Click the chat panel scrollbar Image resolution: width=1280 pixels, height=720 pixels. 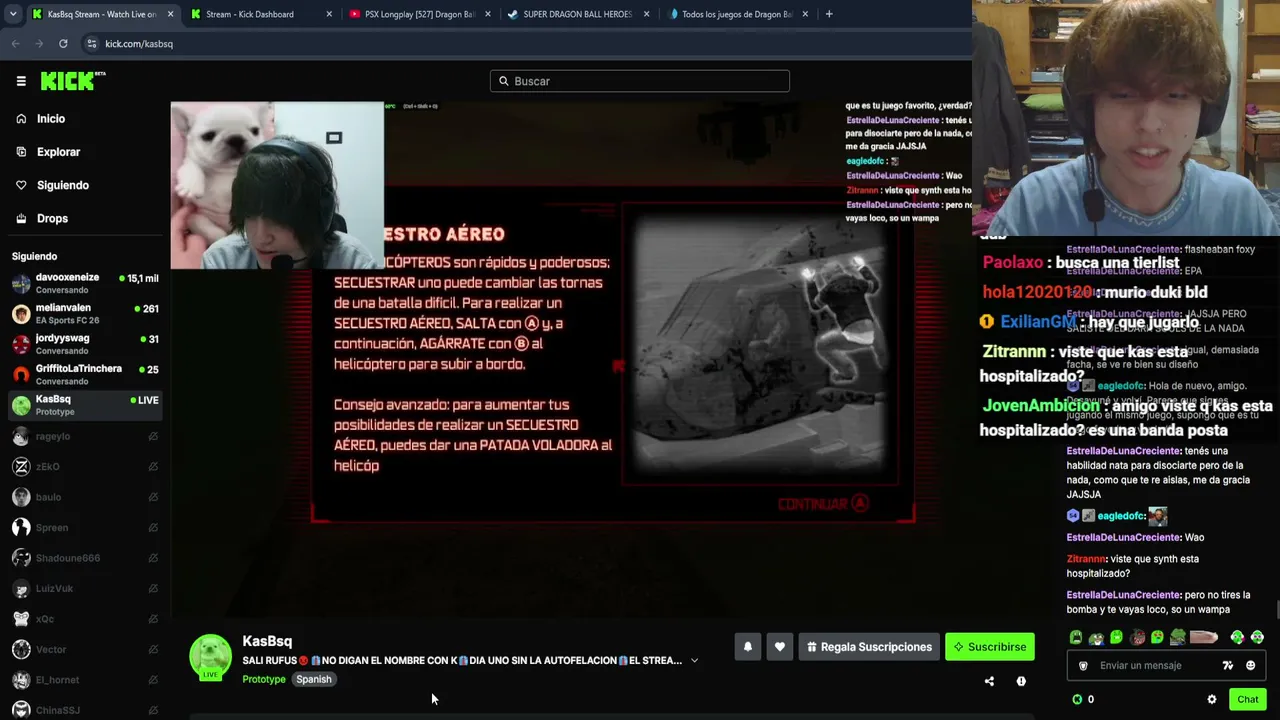[x=1276, y=610]
